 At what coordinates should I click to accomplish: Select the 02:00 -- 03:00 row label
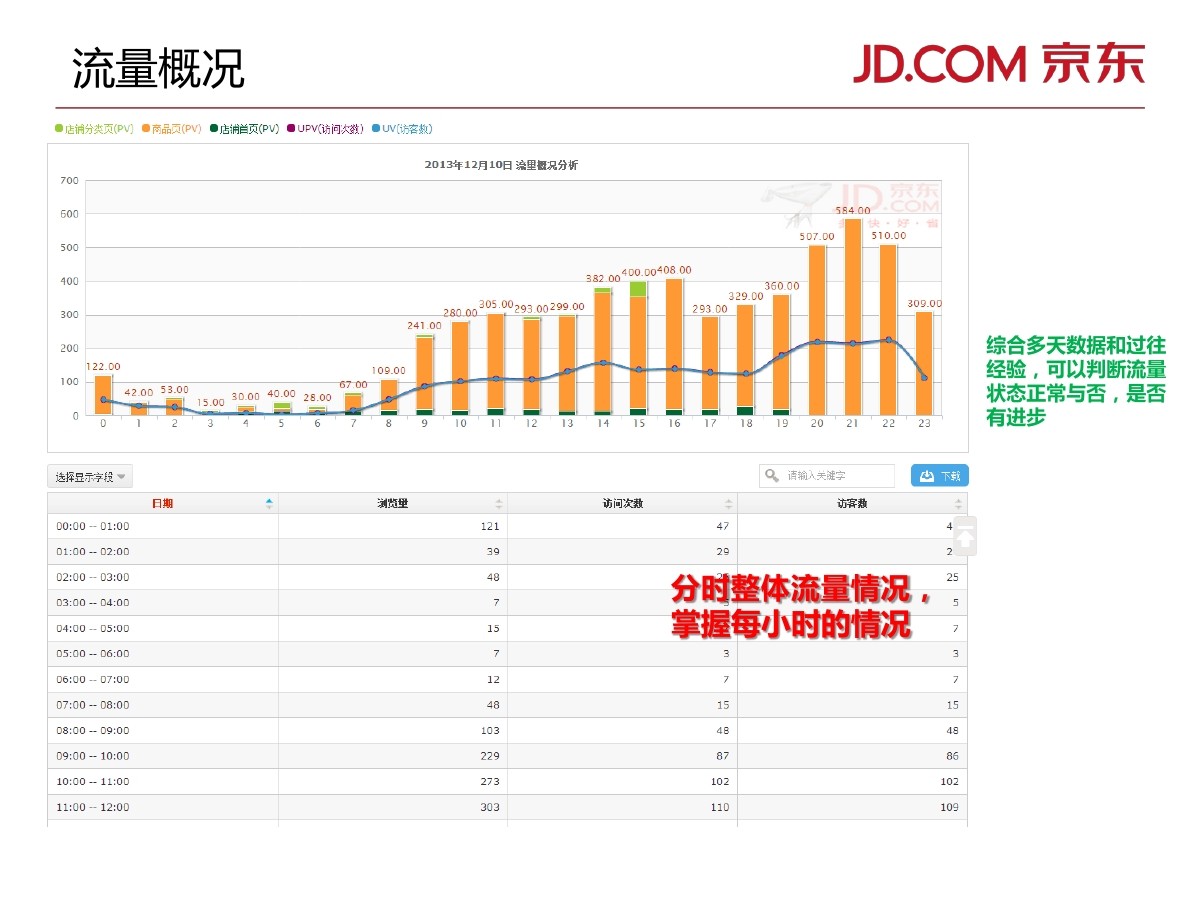point(92,577)
